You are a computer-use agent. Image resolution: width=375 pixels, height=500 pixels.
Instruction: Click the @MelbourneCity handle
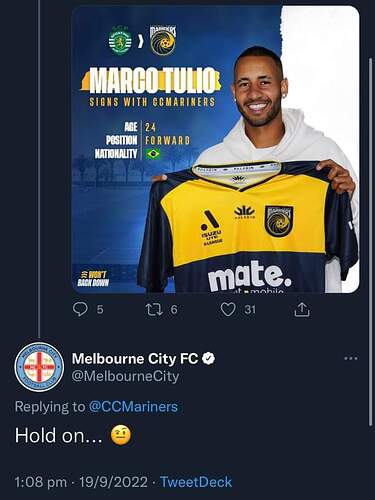coord(125,376)
